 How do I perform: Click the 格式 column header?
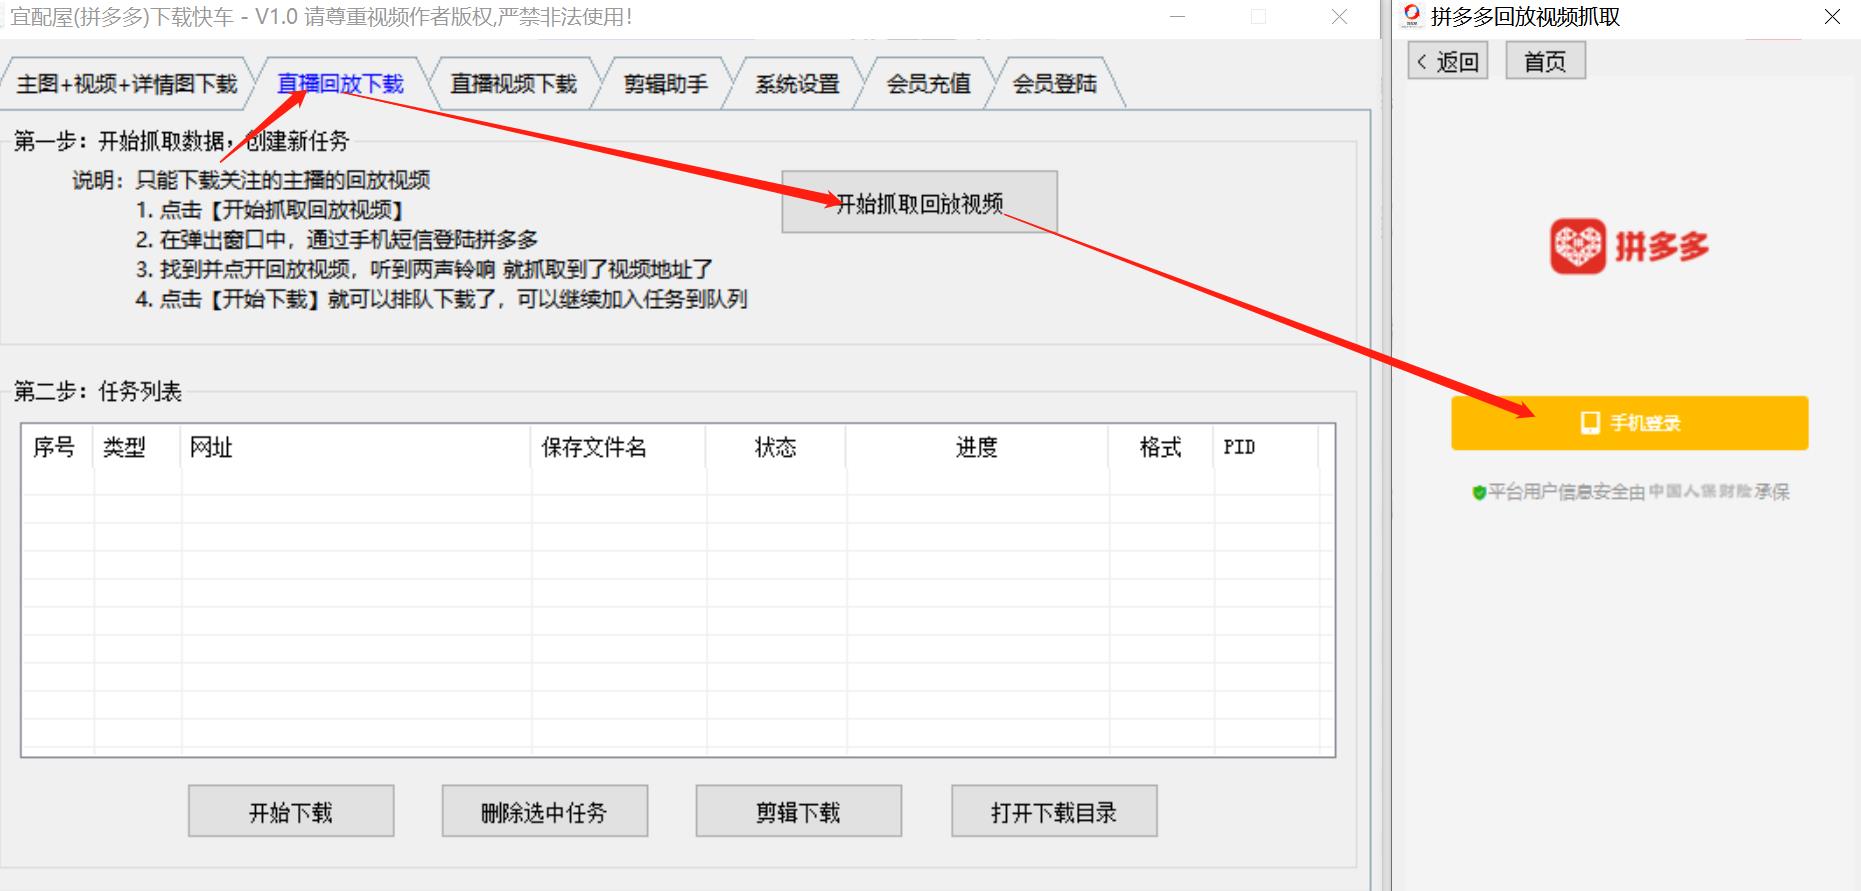(1161, 447)
